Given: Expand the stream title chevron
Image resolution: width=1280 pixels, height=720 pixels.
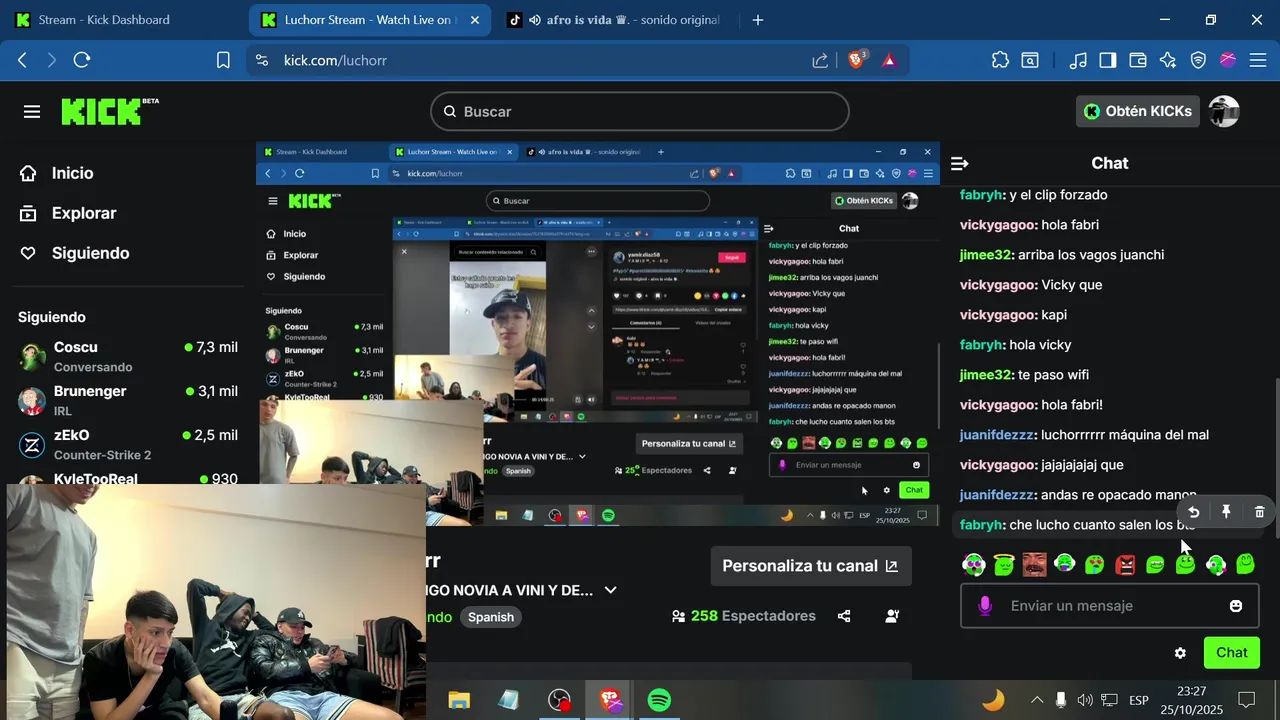Looking at the screenshot, I should pos(610,590).
